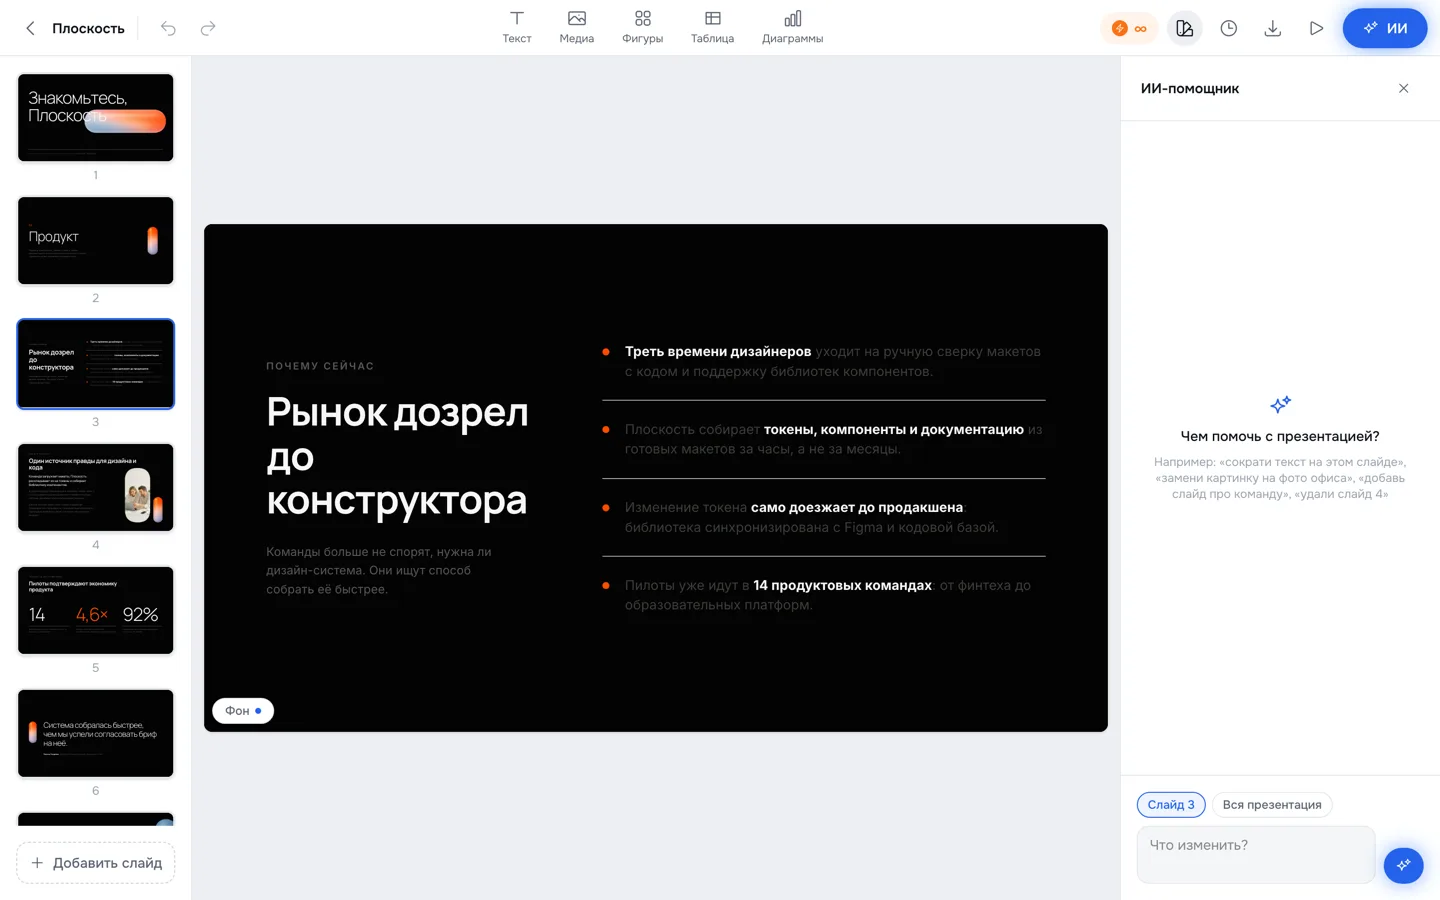Click the sparkle icon above Чем помочь

(1280, 404)
